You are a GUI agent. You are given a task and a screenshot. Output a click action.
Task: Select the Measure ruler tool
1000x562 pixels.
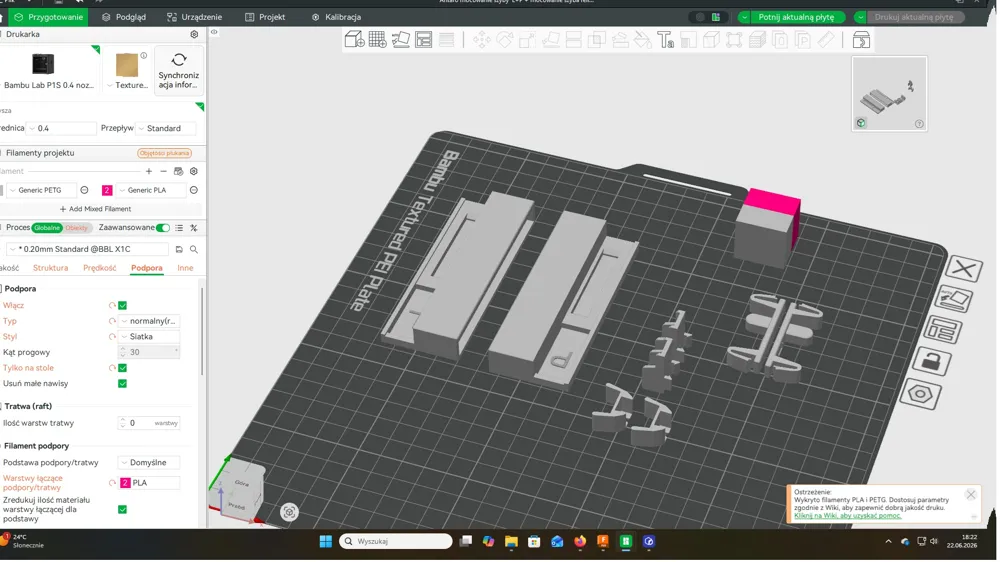tap(826, 40)
